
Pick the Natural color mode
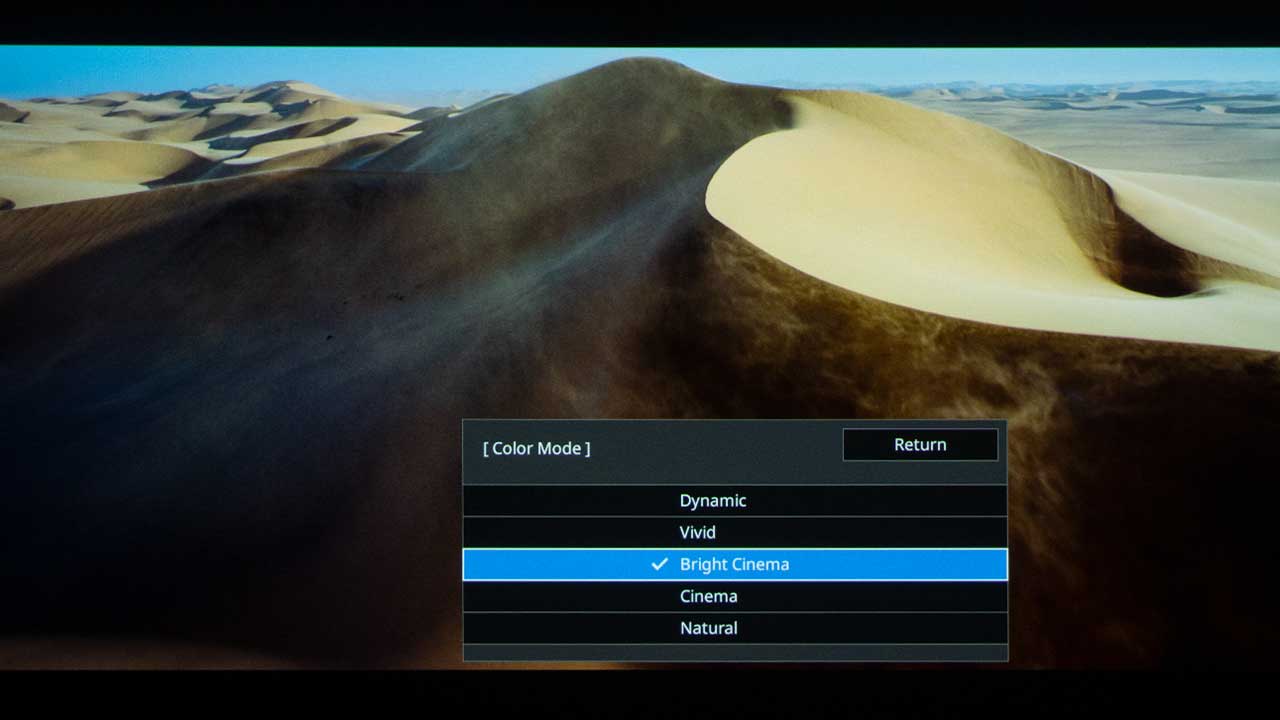pyautogui.click(x=708, y=629)
